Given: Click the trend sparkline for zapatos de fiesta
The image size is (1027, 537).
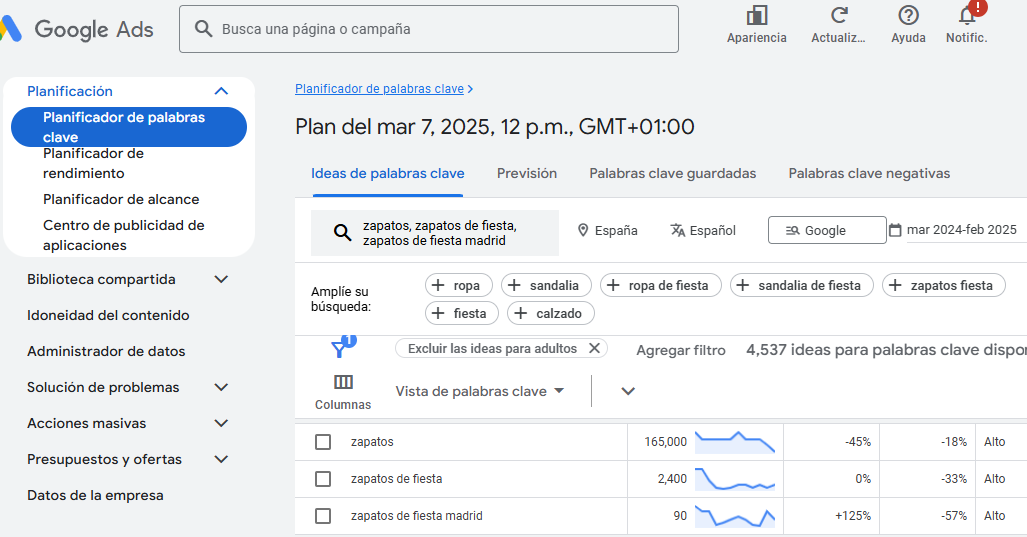Looking at the screenshot, I should pos(735,479).
